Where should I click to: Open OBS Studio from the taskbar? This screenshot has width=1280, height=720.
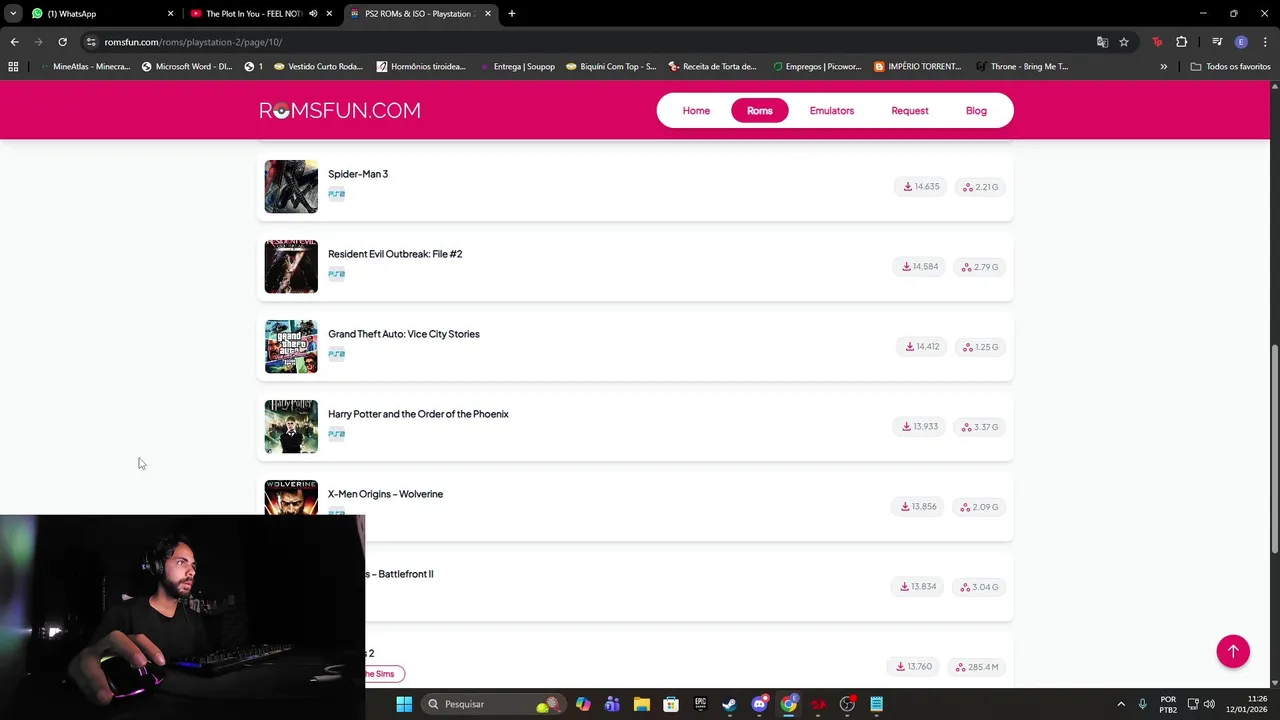[847, 704]
